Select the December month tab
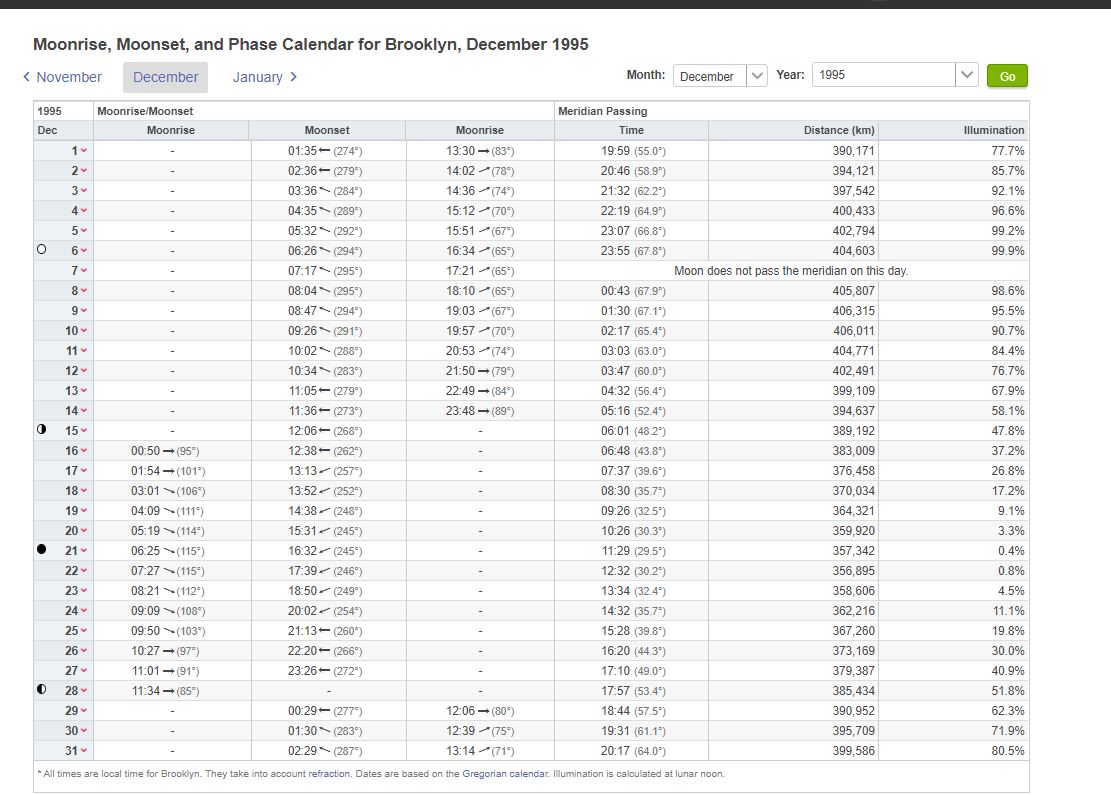This screenshot has height=795, width=1111. tap(166, 77)
